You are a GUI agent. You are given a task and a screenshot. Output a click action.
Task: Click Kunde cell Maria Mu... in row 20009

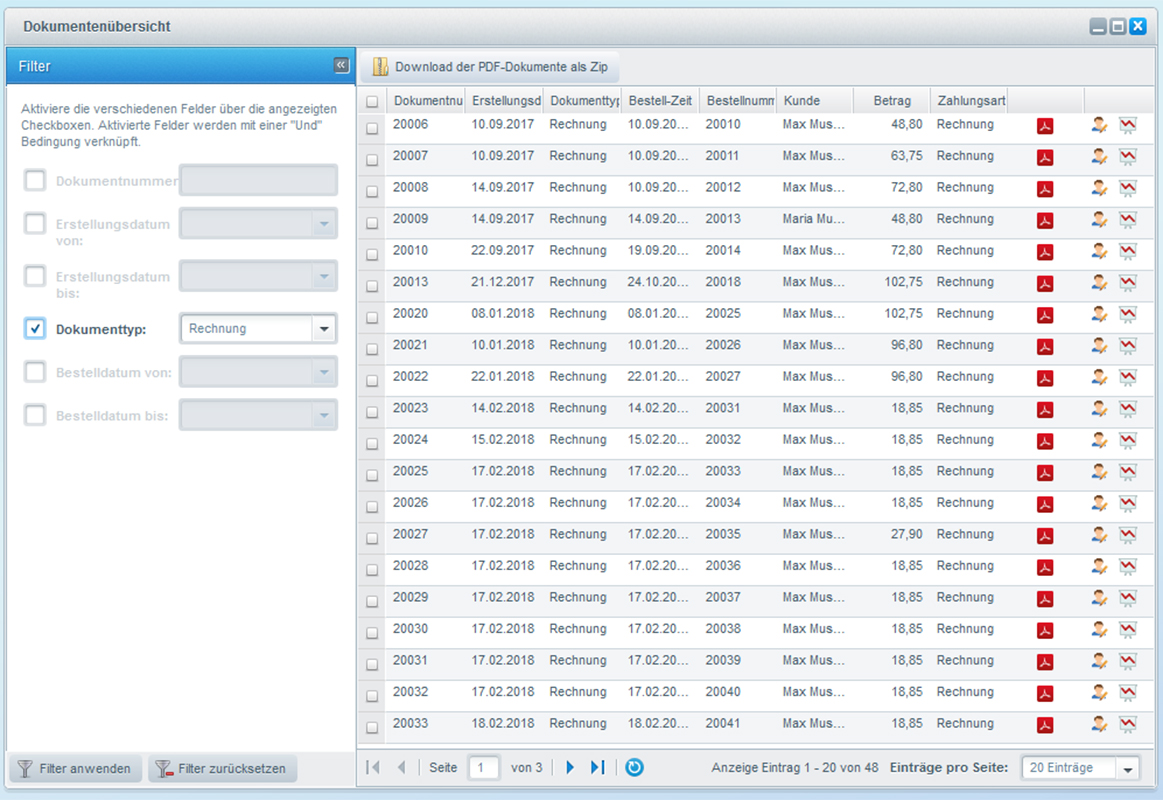click(813, 219)
